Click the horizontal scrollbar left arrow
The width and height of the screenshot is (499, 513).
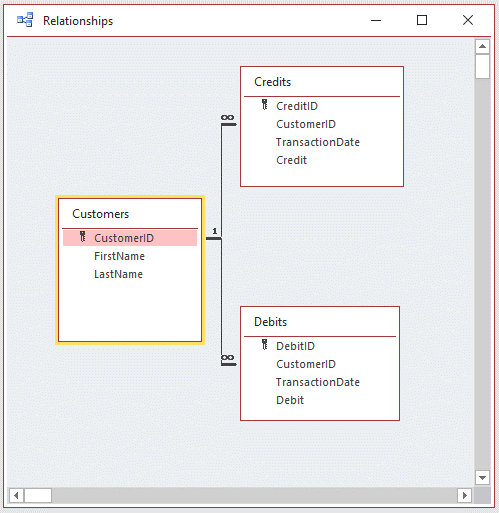(x=16, y=495)
